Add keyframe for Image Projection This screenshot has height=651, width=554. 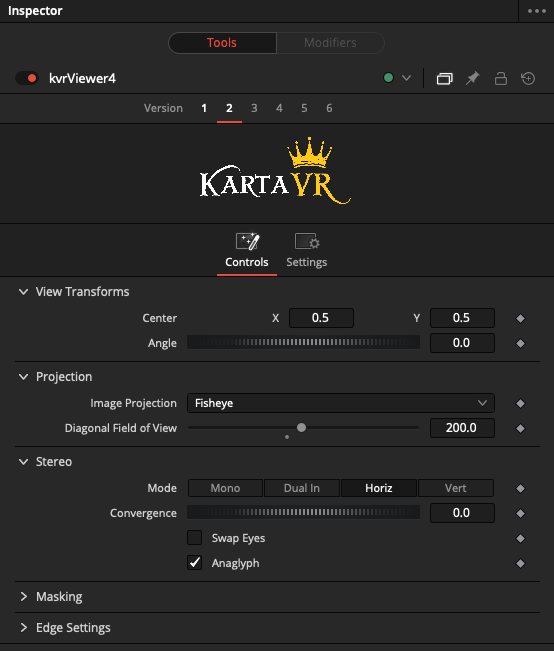[520, 404]
